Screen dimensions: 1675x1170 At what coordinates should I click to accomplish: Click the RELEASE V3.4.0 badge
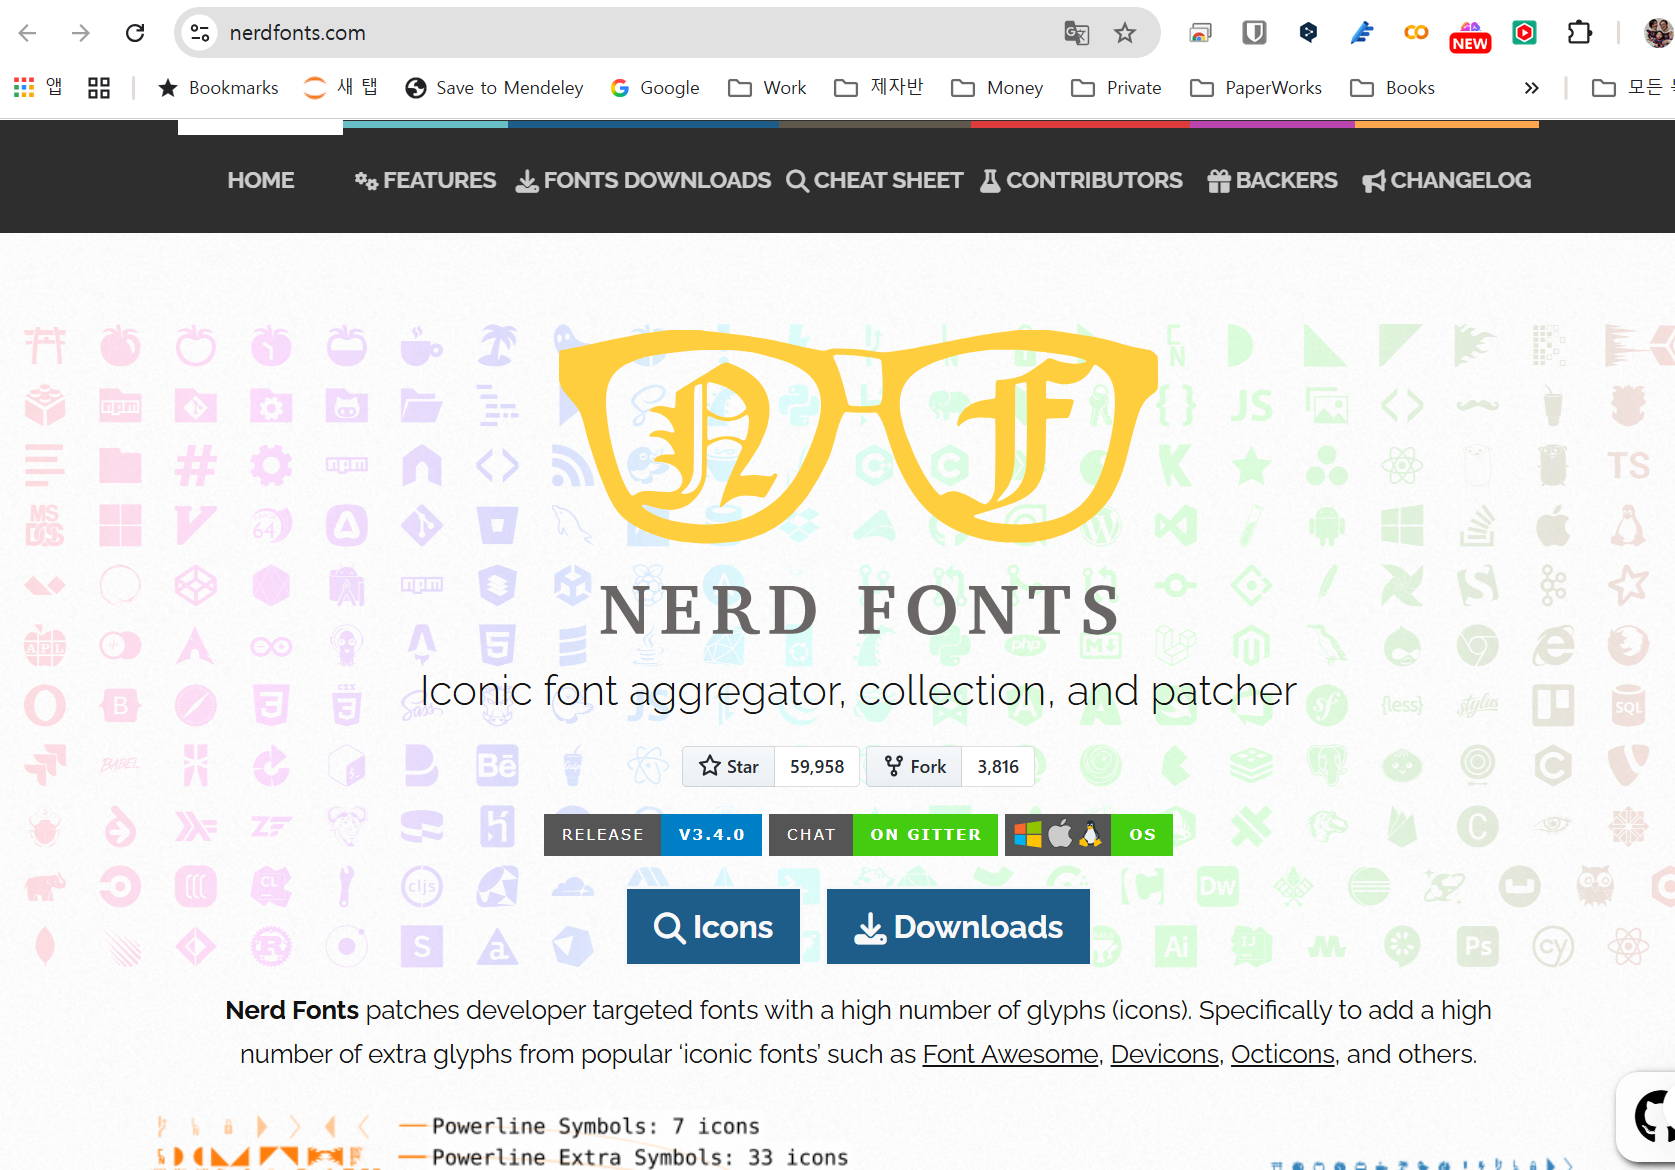[x=653, y=835]
